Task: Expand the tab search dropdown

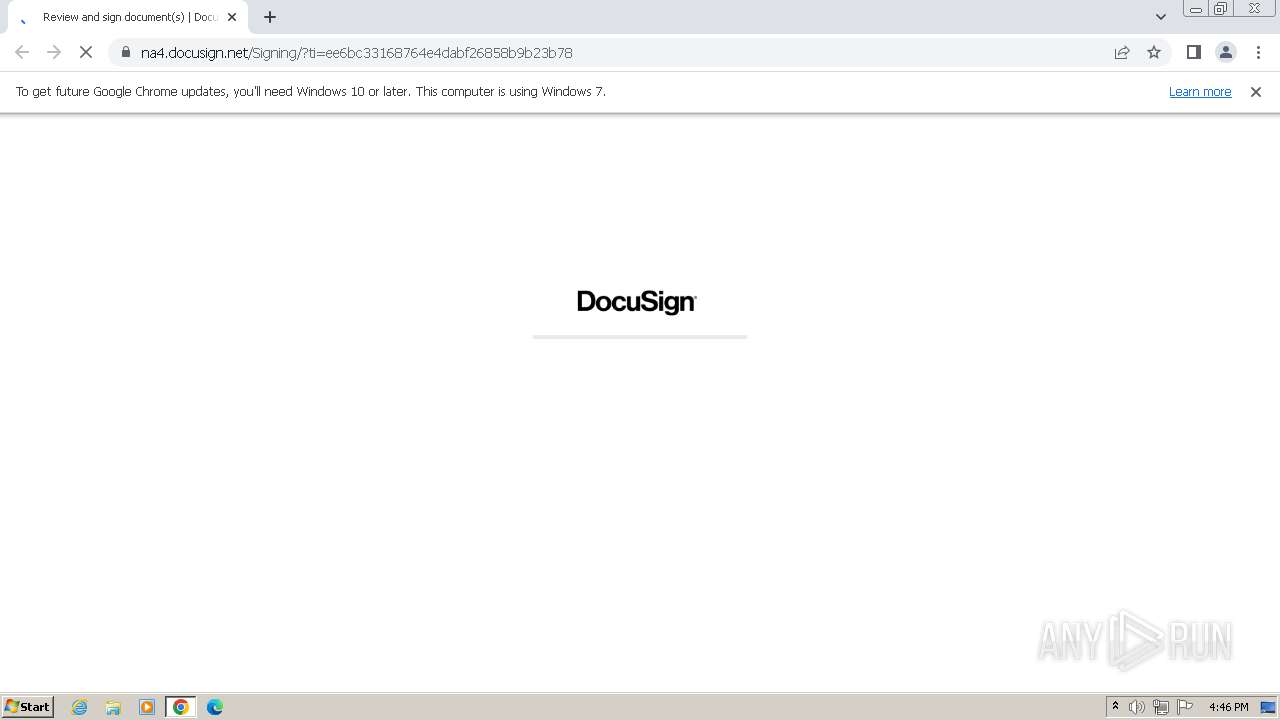Action: pos(1161,17)
